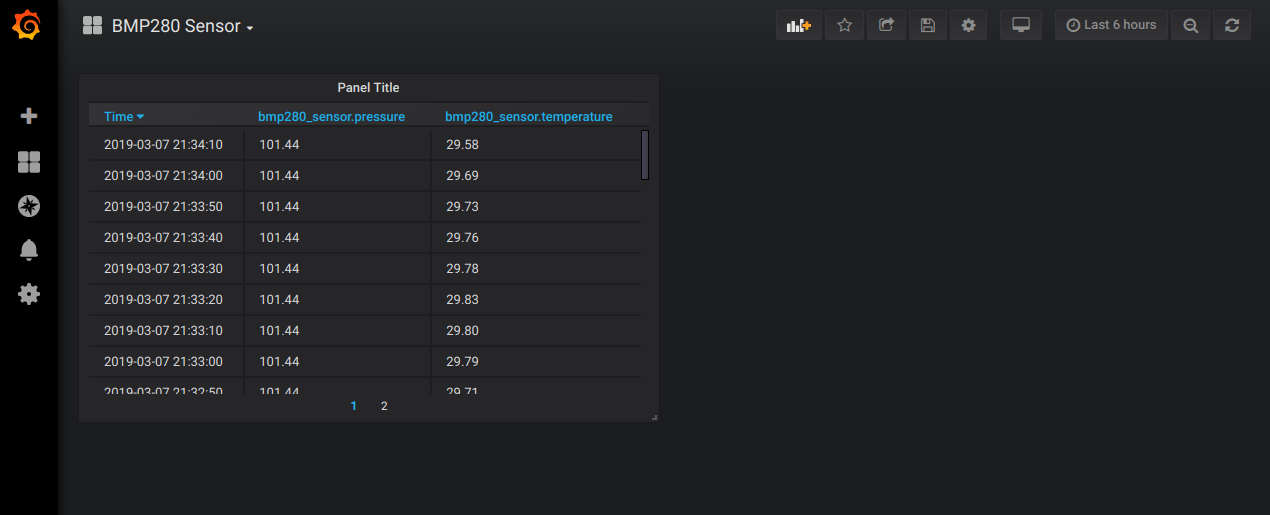Refresh the dashboard
1270x515 pixels.
pos(1232,26)
